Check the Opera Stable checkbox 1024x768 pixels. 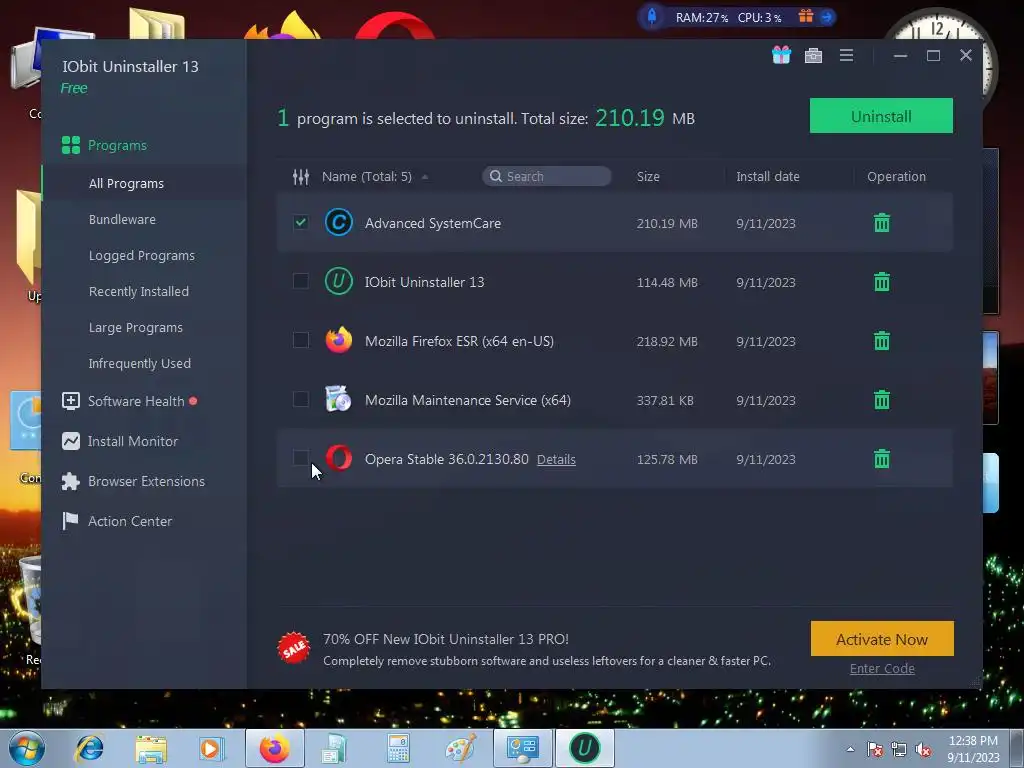(300, 457)
